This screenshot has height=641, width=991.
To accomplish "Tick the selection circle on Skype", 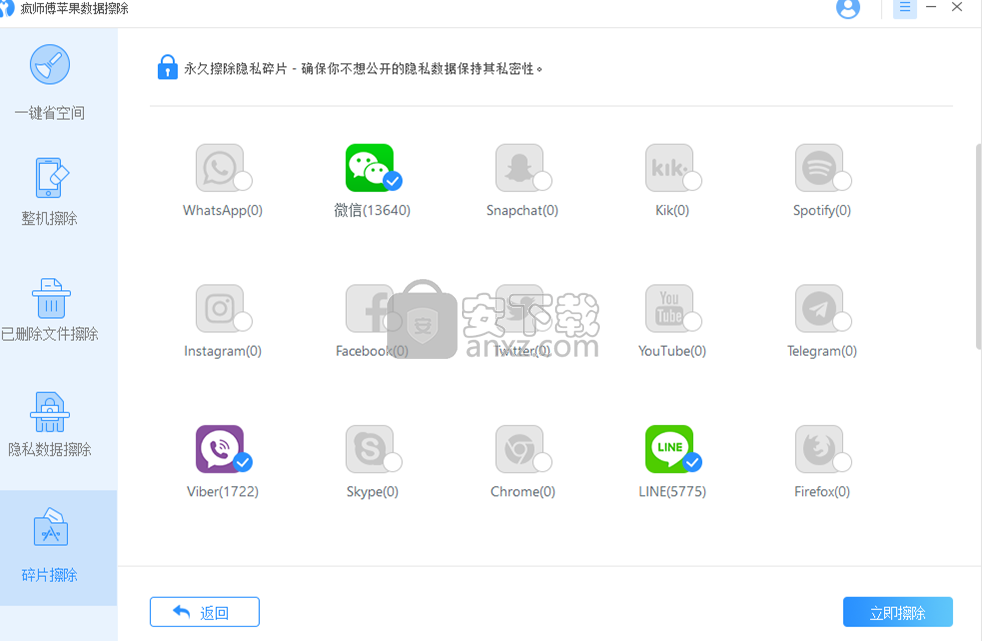I will tap(393, 462).
